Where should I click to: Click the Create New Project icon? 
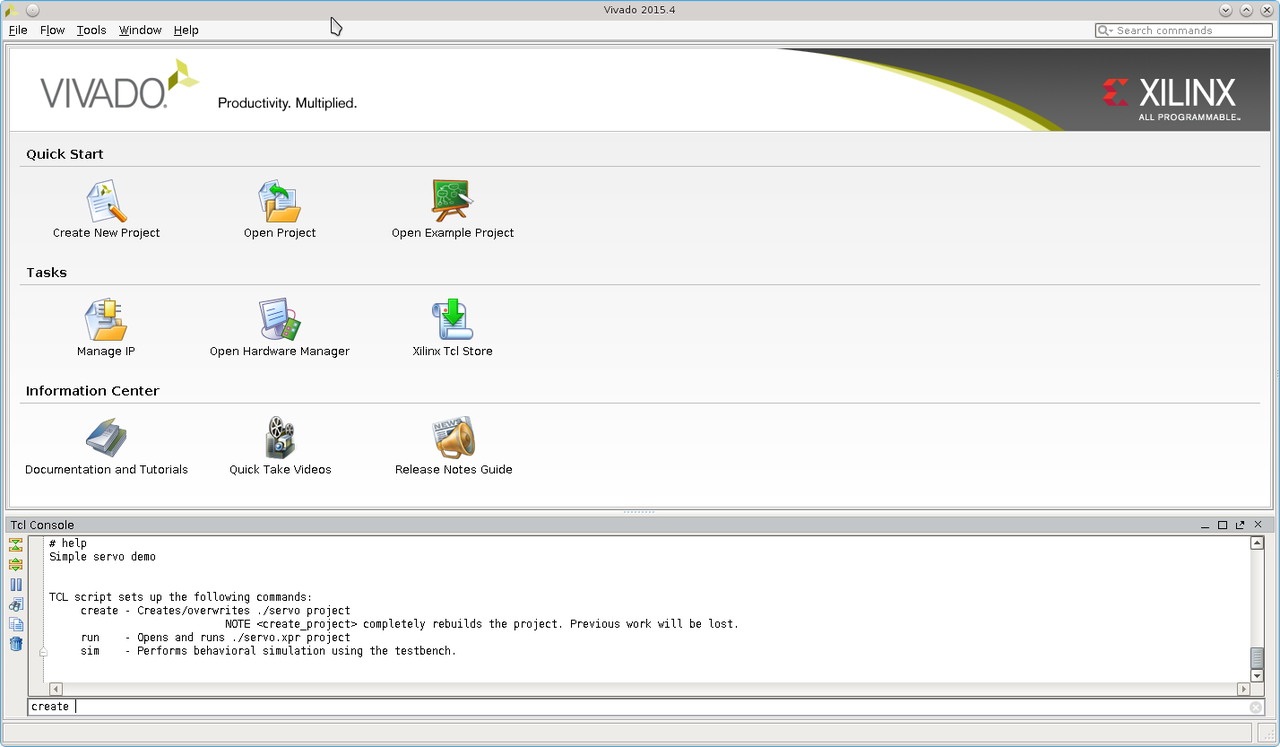coord(106,201)
